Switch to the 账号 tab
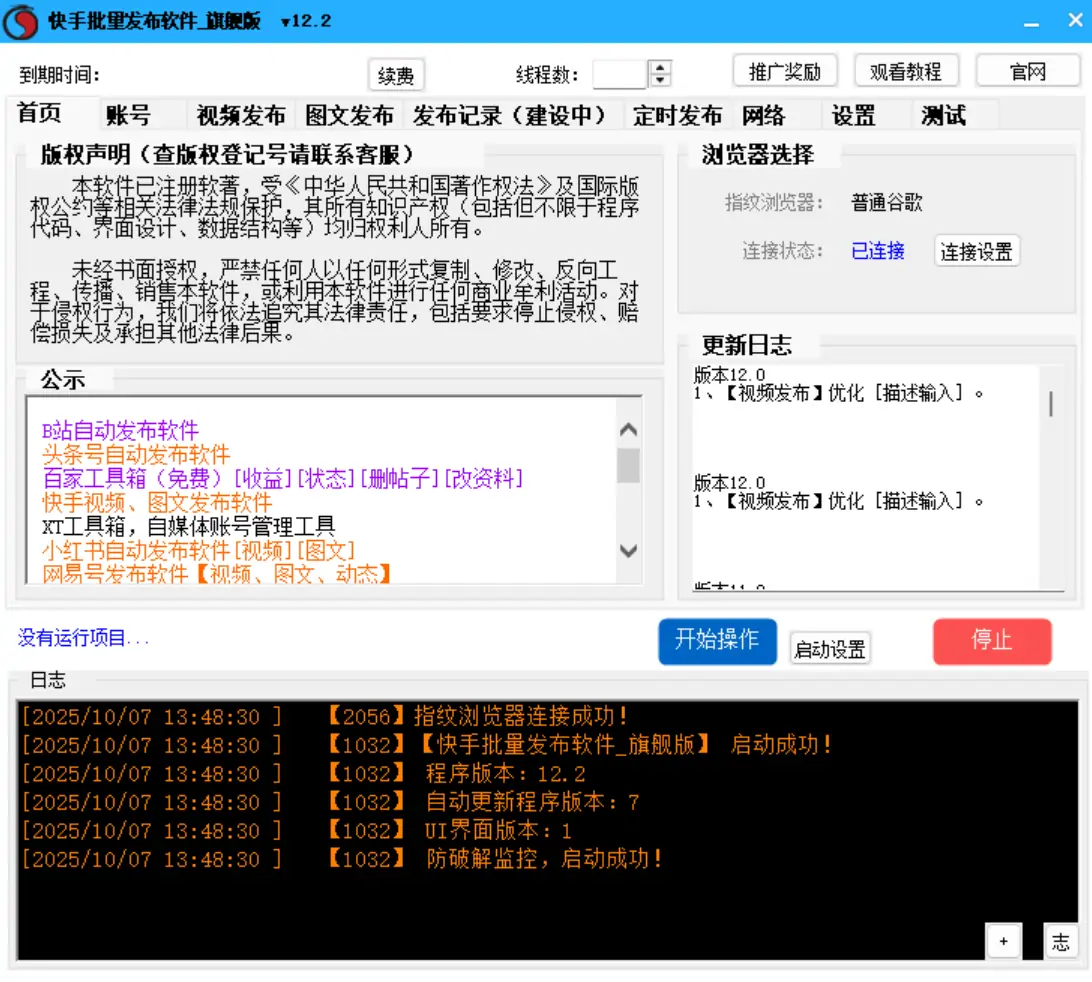1092x982 pixels. 128,116
